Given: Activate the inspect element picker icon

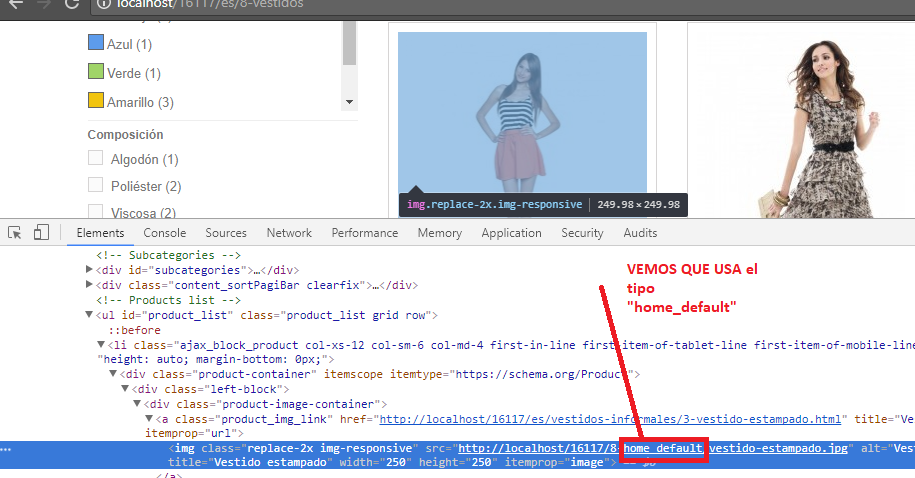Looking at the screenshot, I should tap(15, 233).
